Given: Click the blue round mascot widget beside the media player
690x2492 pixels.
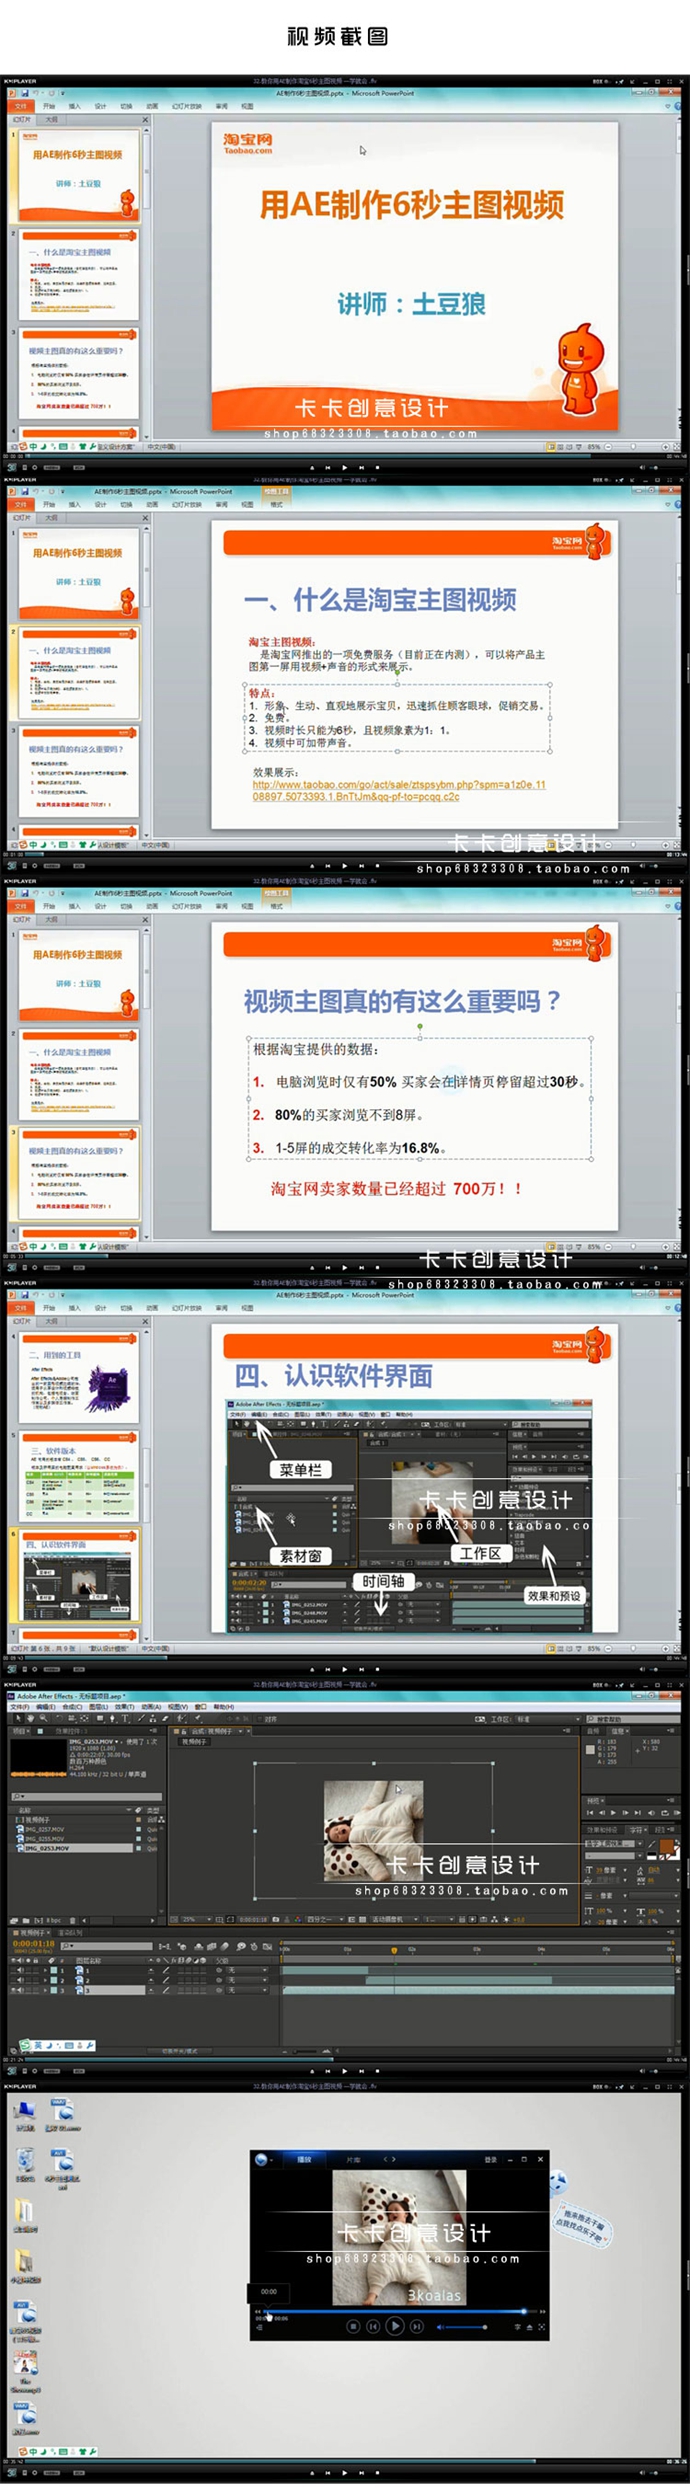Looking at the screenshot, I should [x=558, y=2182].
